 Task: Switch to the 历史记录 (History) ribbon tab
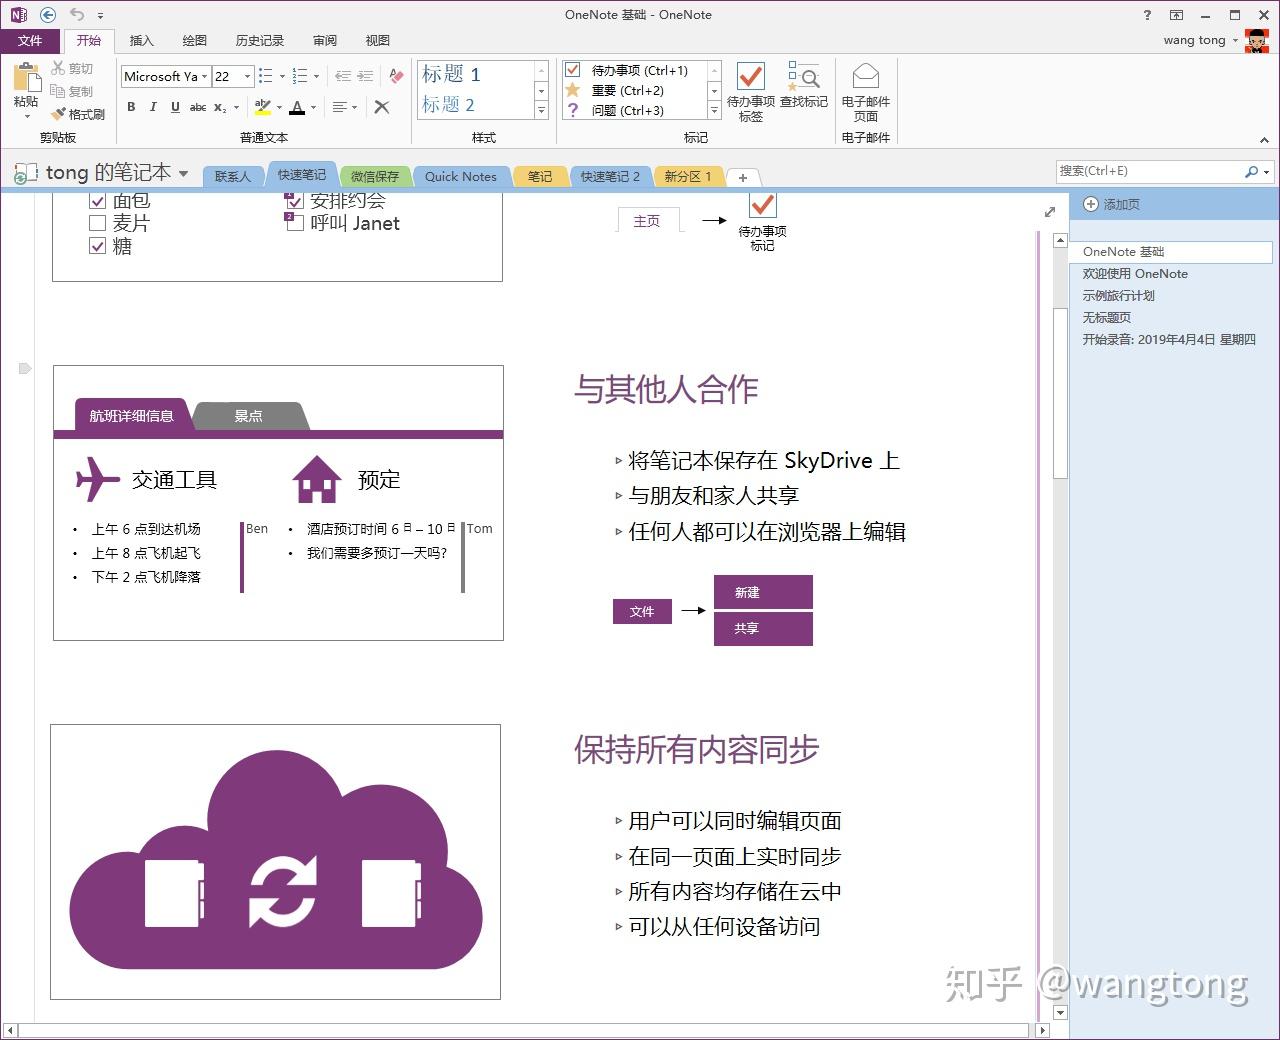pyautogui.click(x=260, y=40)
